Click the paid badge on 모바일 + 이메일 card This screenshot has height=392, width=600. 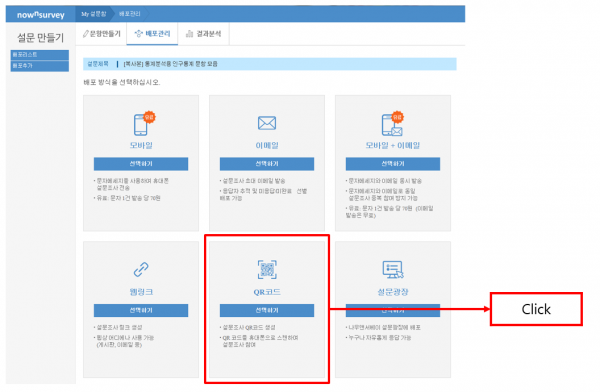click(x=398, y=117)
